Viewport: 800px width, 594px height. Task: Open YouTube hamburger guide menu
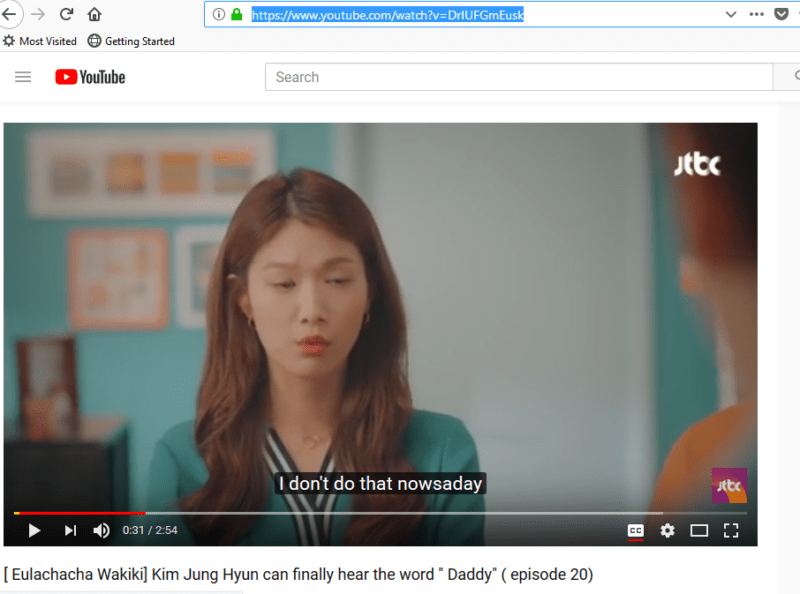coord(23,77)
